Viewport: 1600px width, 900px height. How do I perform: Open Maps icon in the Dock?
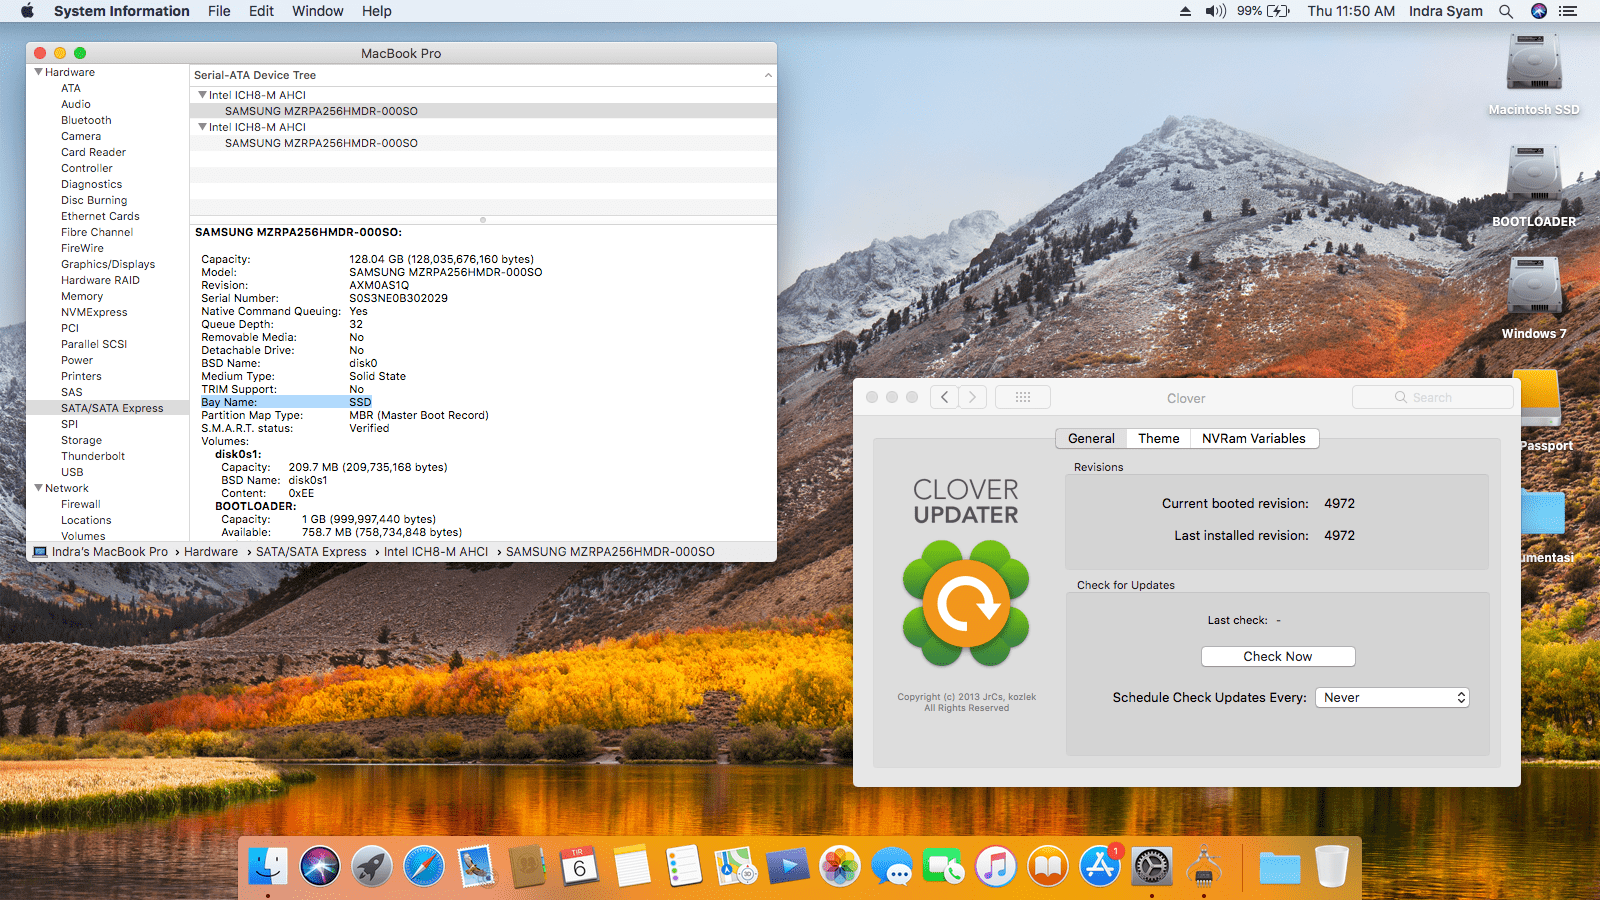[736, 866]
